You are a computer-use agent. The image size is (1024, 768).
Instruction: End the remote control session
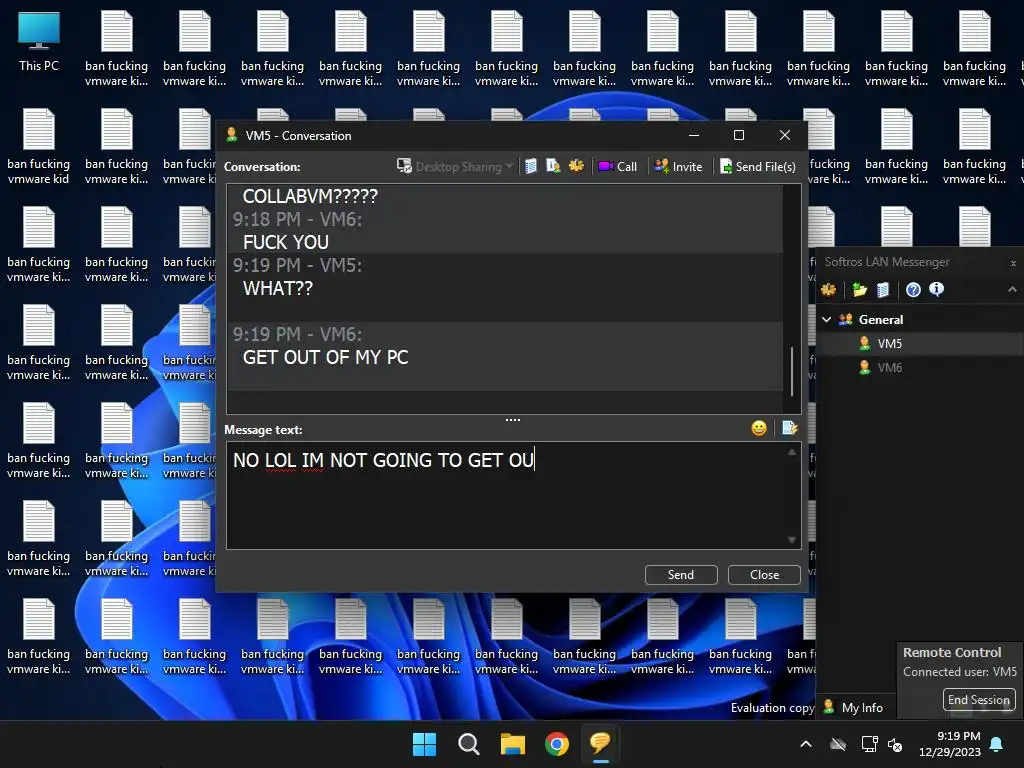click(979, 699)
